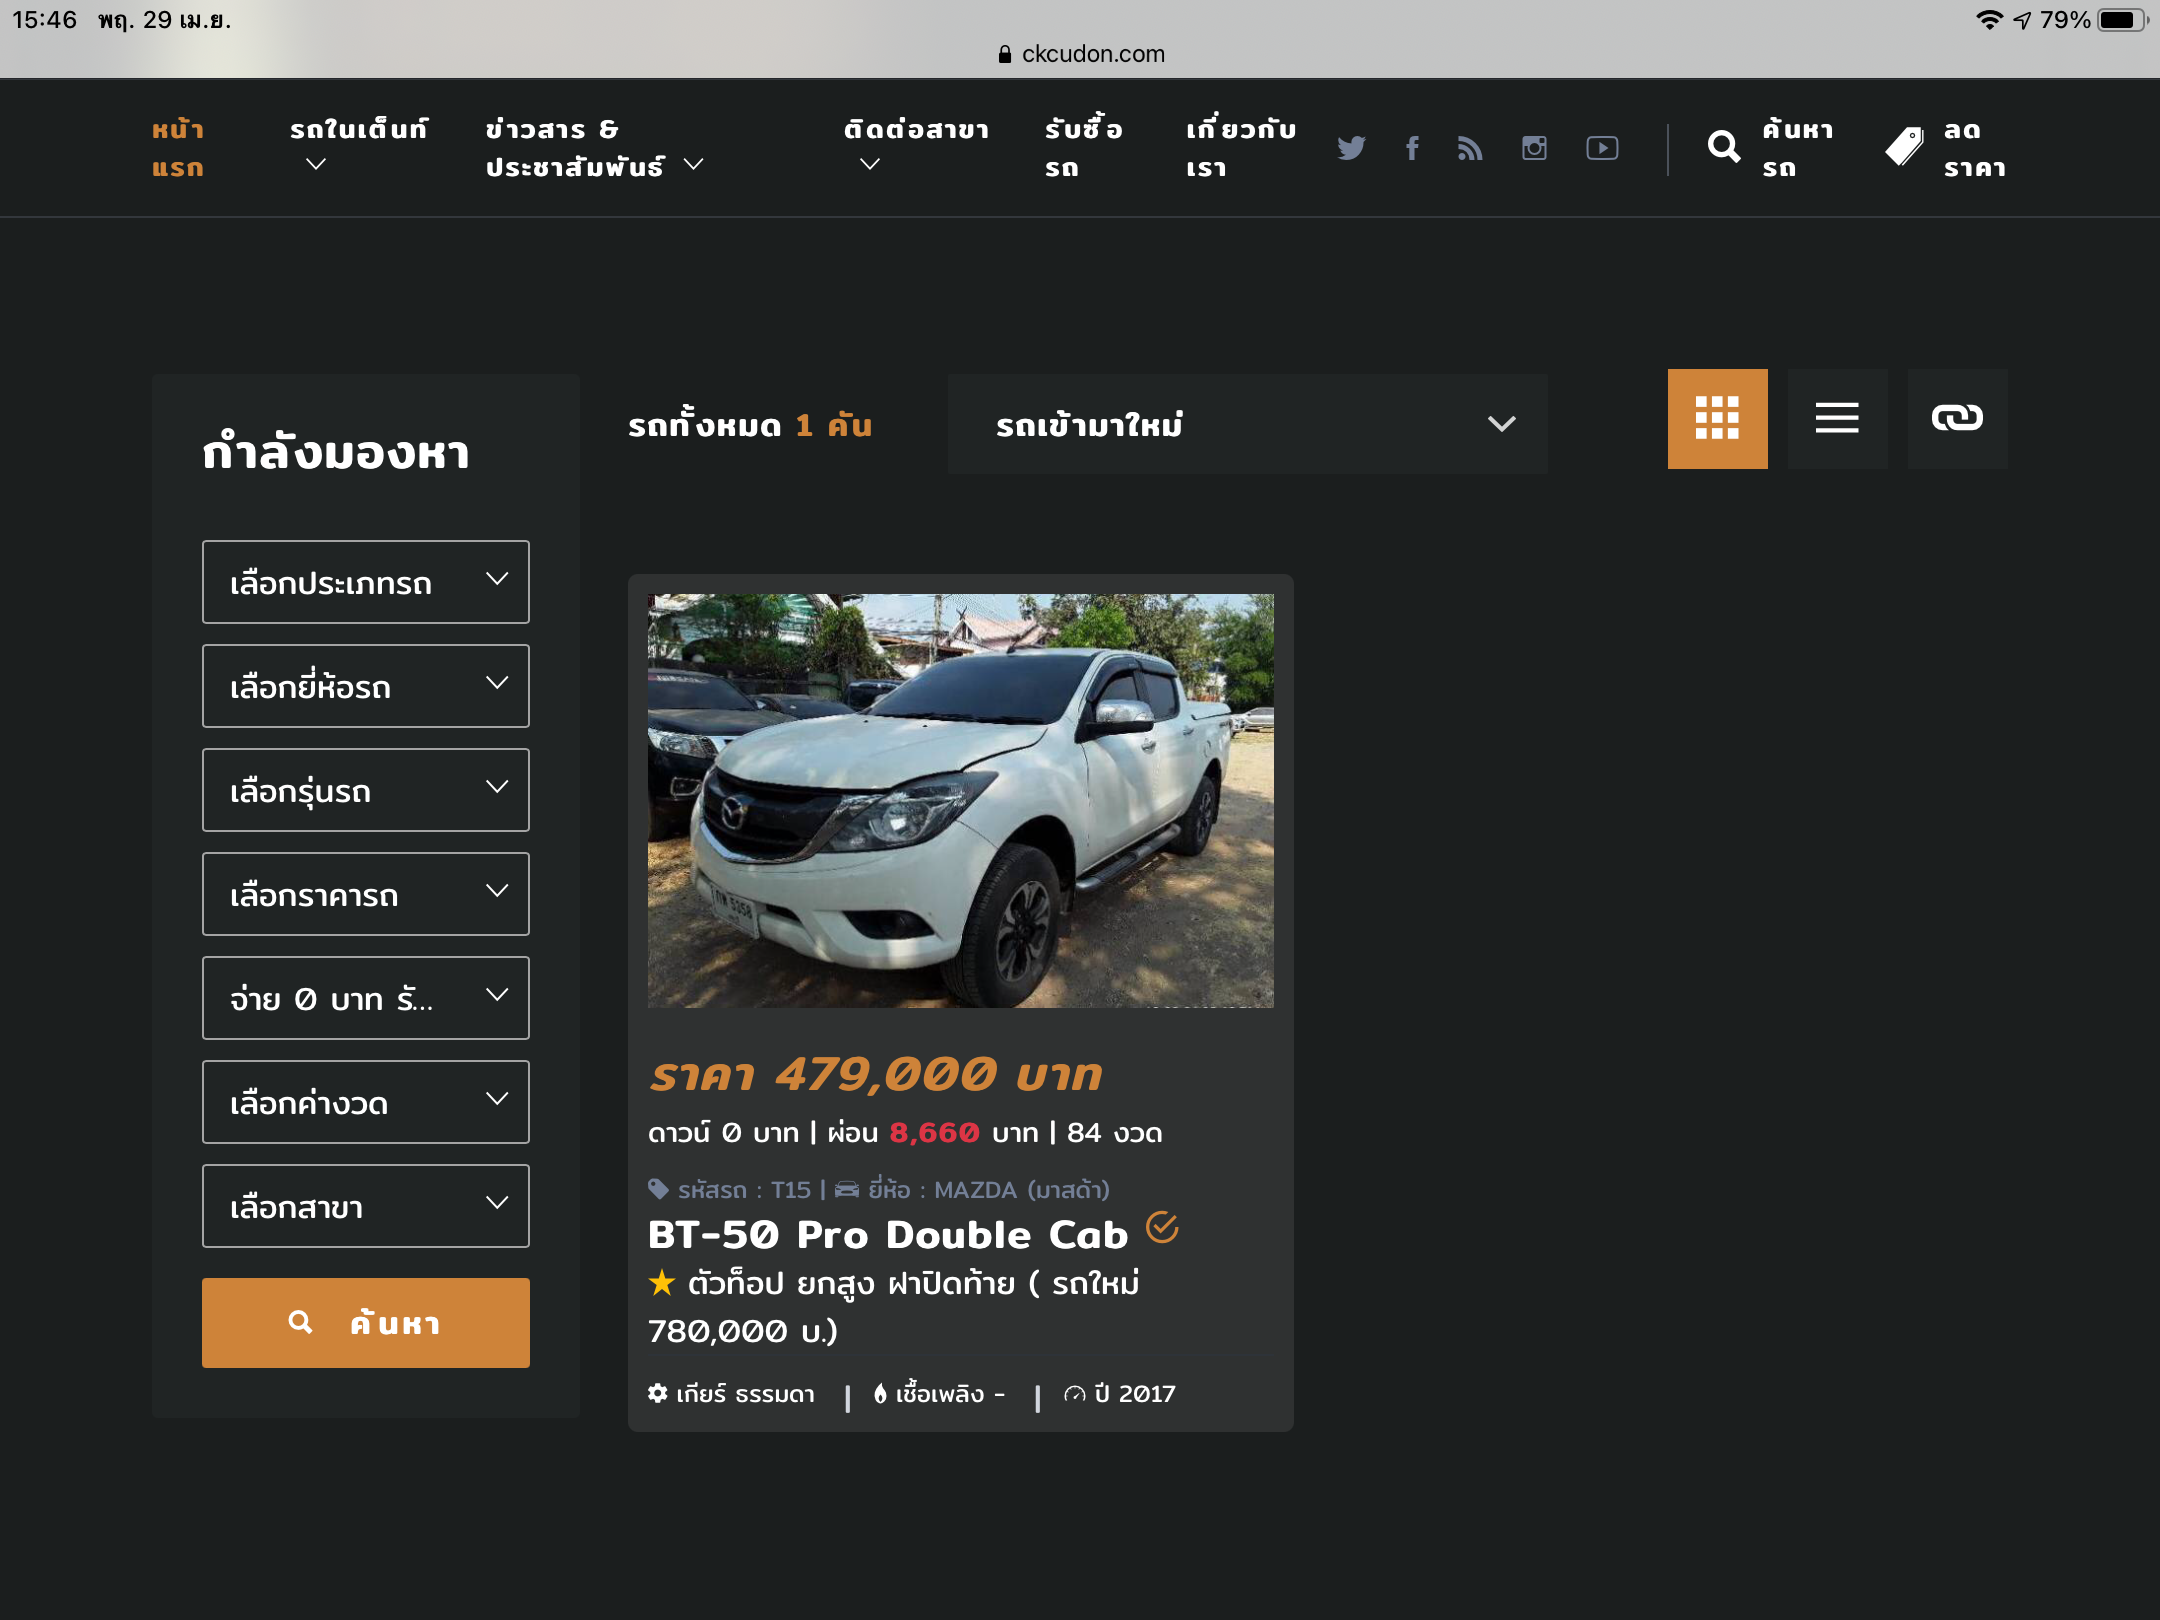Switch to grid view layout

tap(1717, 418)
